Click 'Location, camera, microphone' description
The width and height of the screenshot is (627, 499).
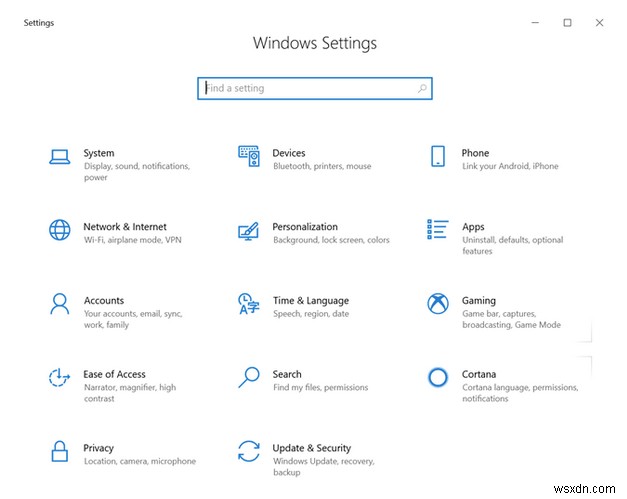(140, 461)
